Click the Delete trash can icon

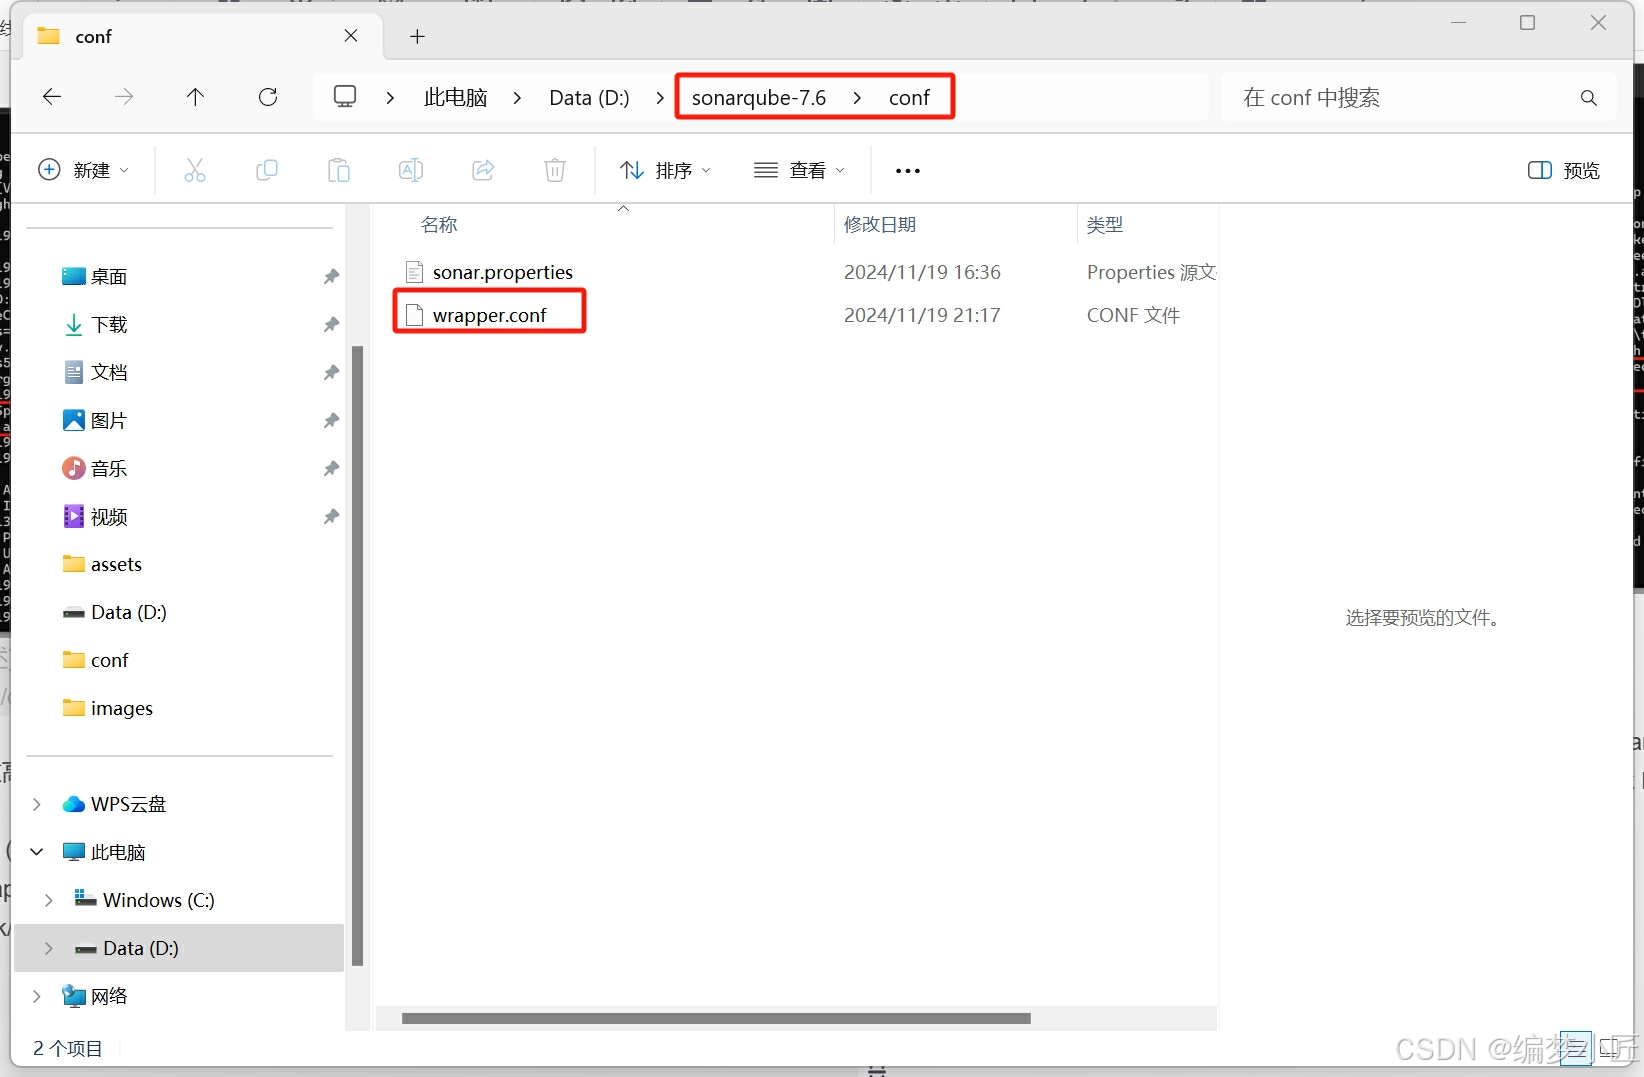(555, 170)
